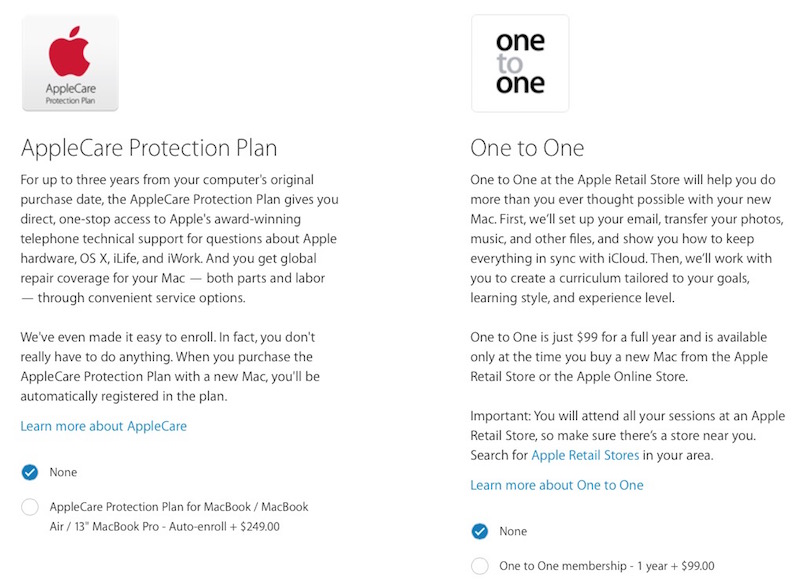
Task: Click the black One to One logo icon
Action: click(x=520, y=62)
